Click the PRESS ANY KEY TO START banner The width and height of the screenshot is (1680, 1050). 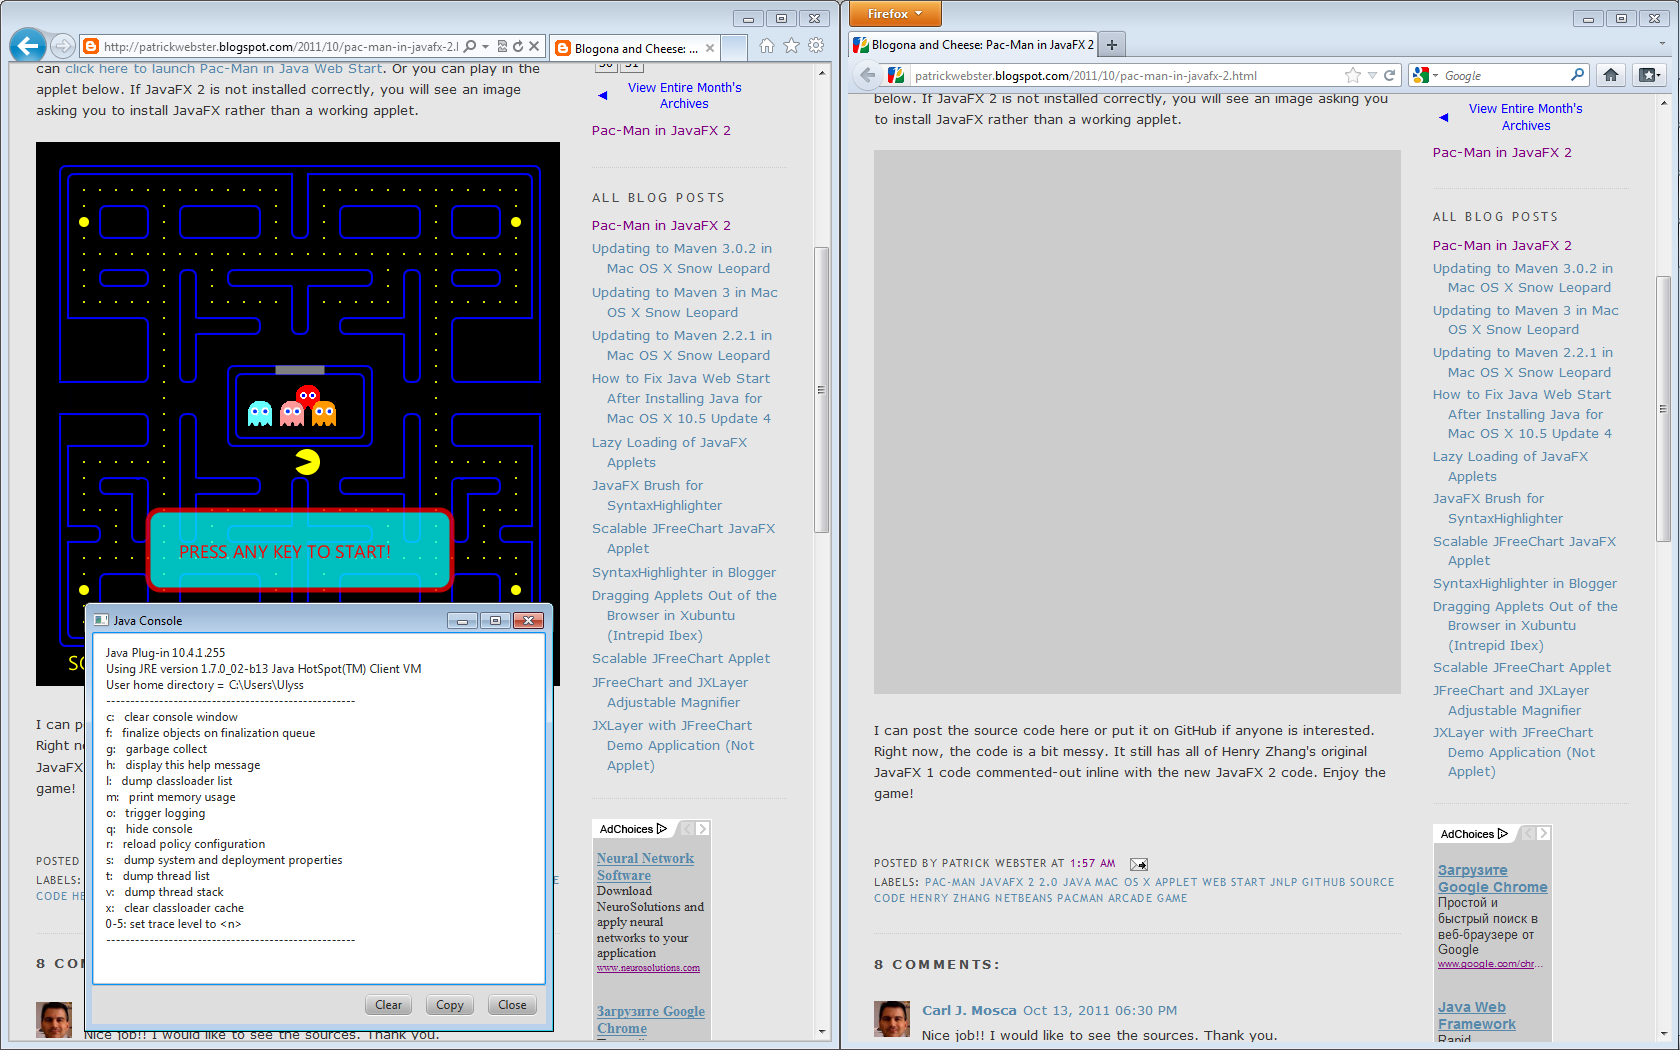[300, 551]
